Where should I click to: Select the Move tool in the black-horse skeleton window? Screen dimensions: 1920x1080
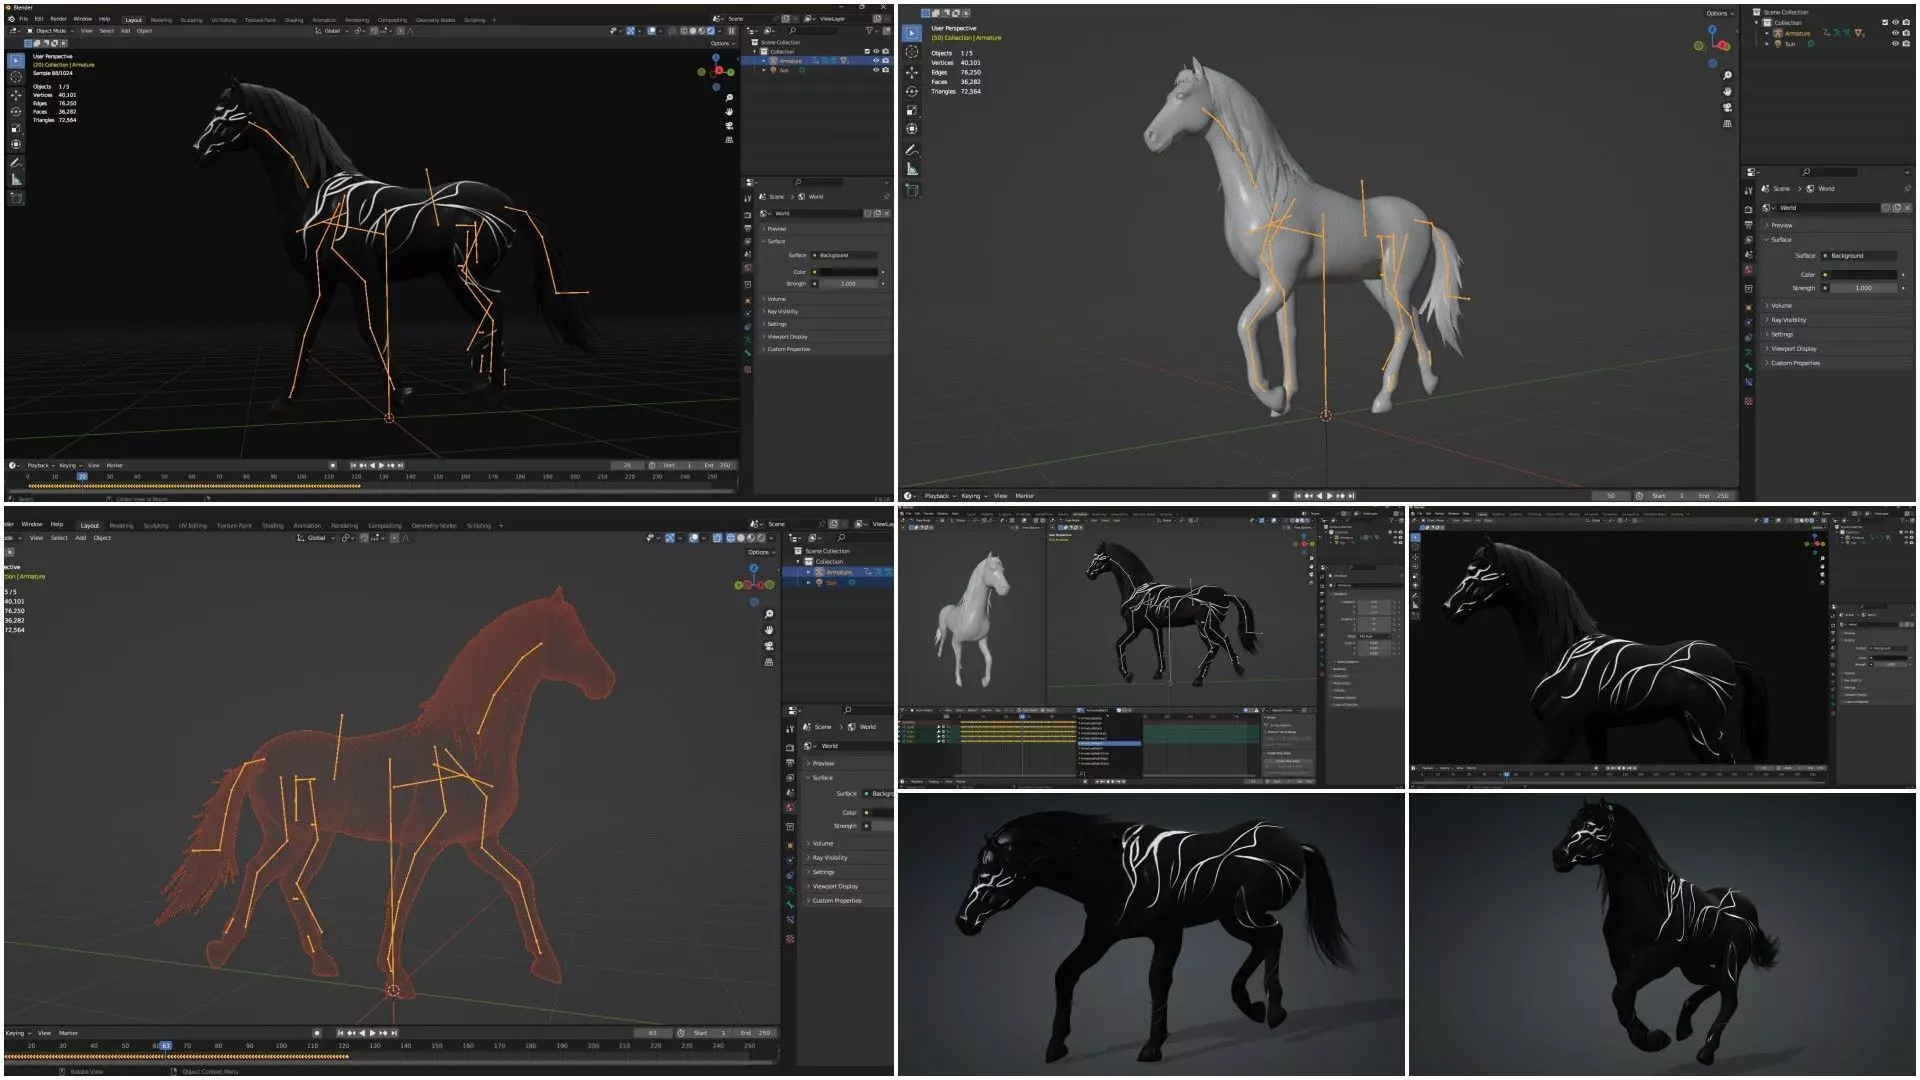[16, 95]
